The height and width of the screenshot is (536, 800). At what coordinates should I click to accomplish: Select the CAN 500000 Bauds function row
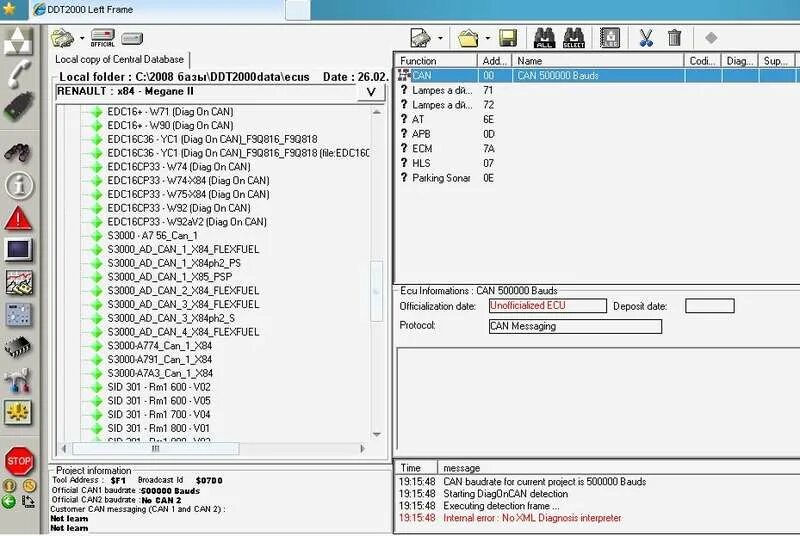(596, 75)
